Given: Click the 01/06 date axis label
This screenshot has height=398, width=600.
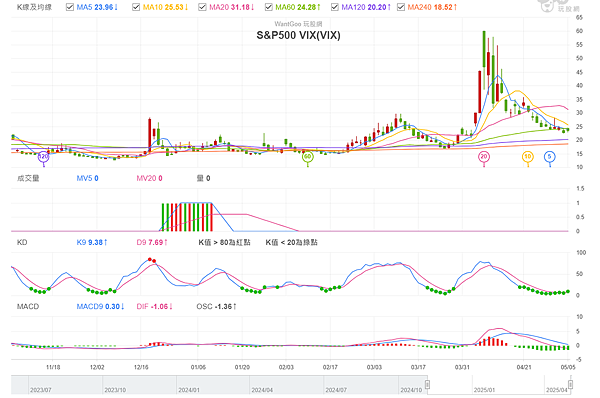Looking at the screenshot, I should pos(198,367).
